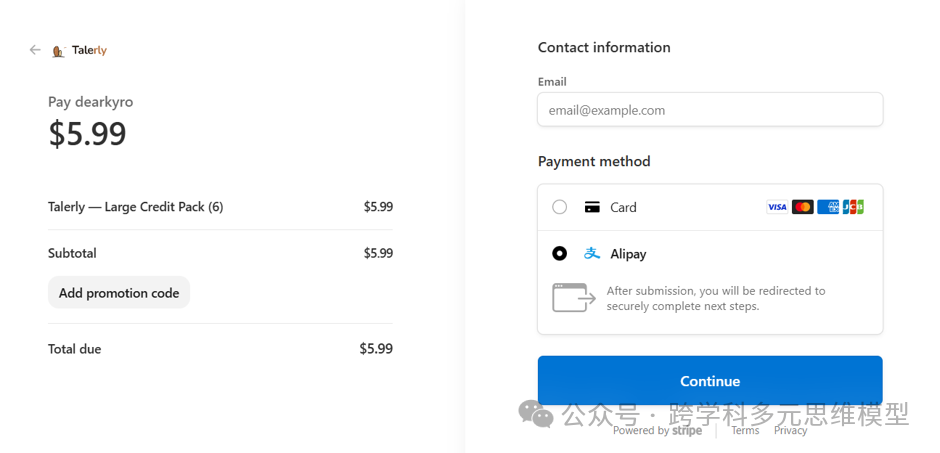The height and width of the screenshot is (453, 940).
Task: Click the blue Alipay logo icon
Action: tap(592, 253)
